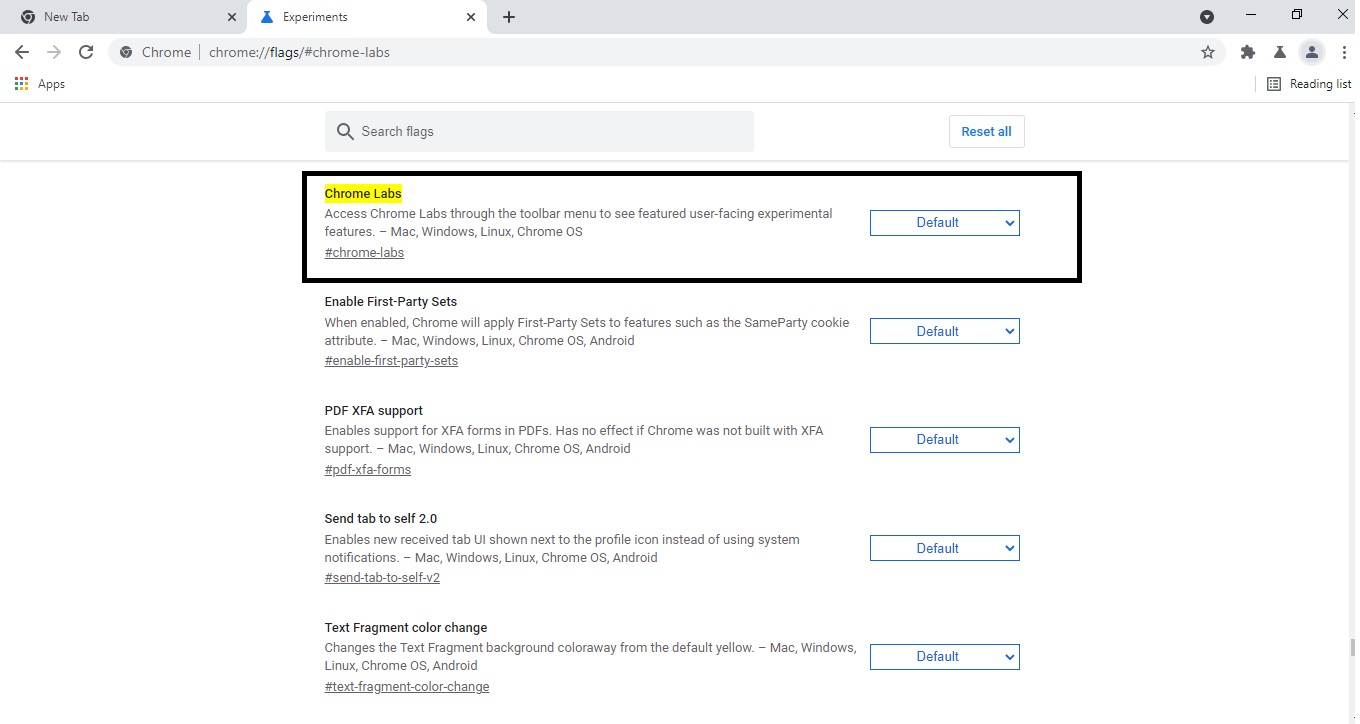The height and width of the screenshot is (724, 1360).
Task: Click the #send-tab-to-self-v2 link
Action: click(382, 577)
